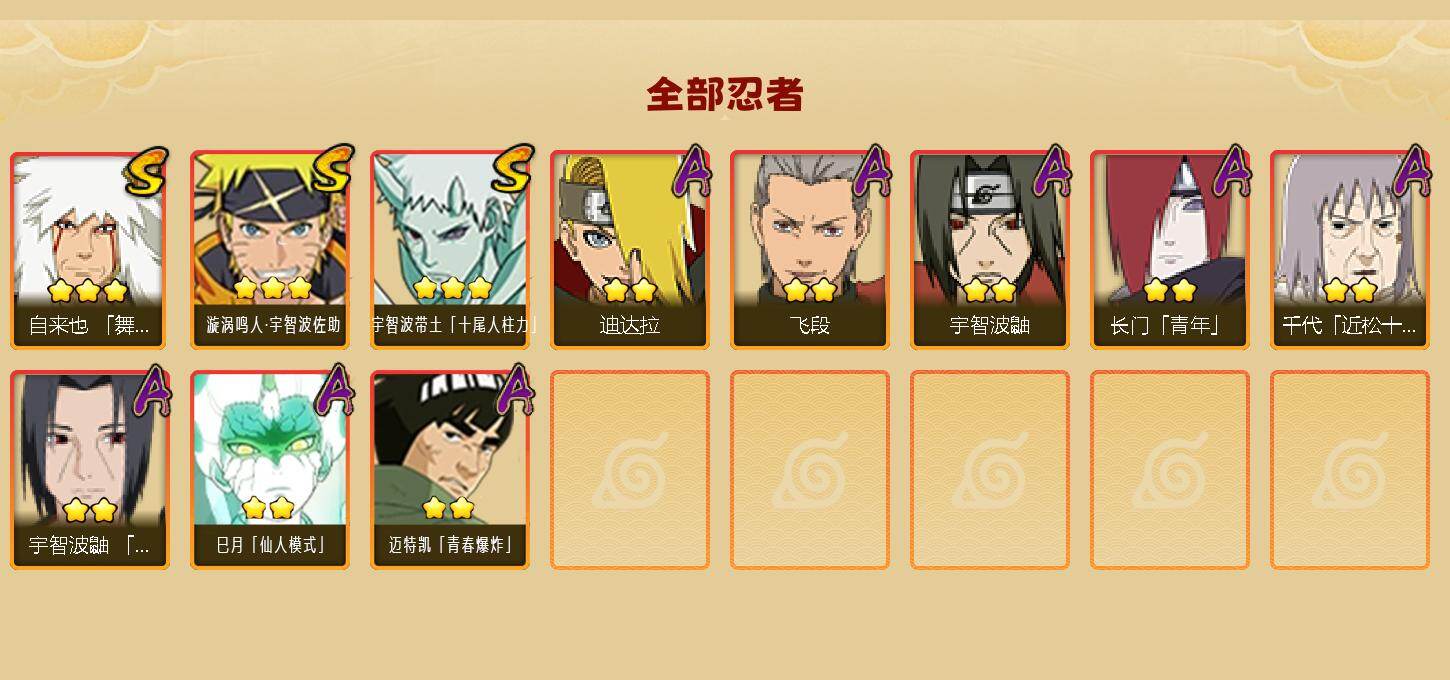Select the 迪达拉 ninja portrait
This screenshot has width=1450, height=680.
(630, 249)
